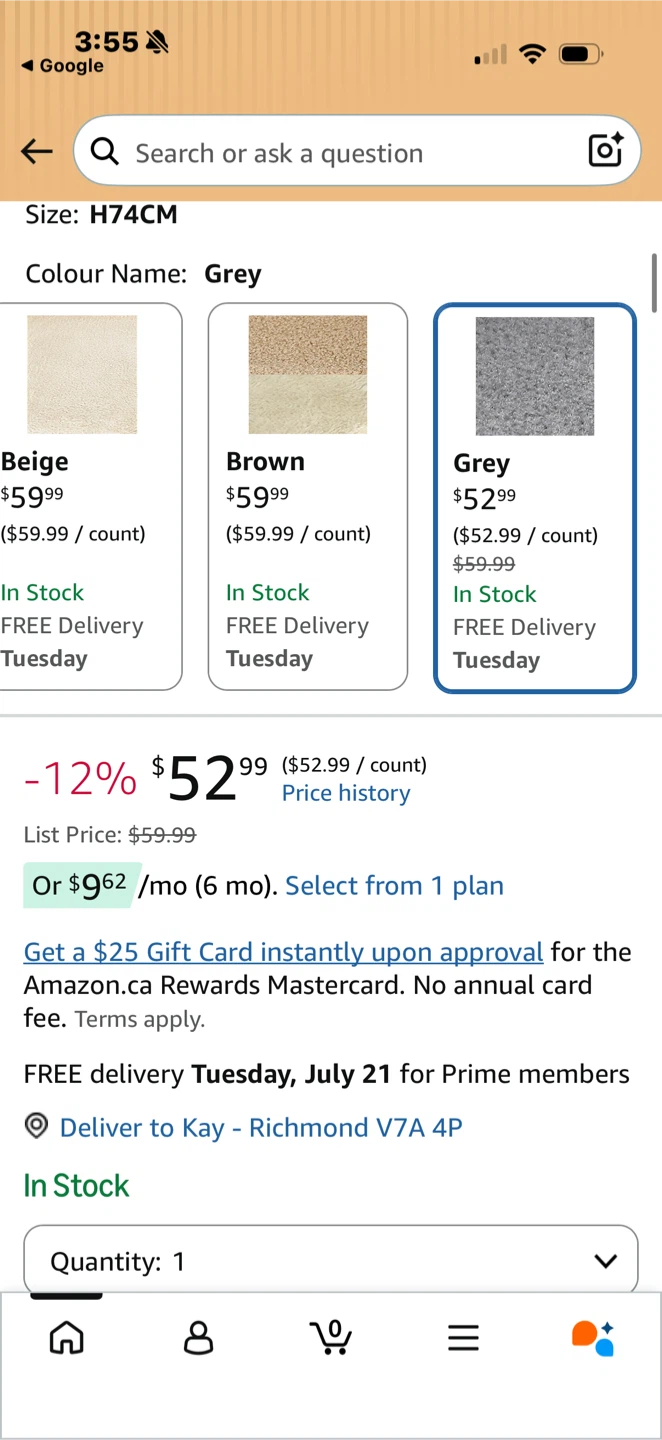Select the Grey colour option
Image resolution: width=662 pixels, height=1440 pixels.
(x=535, y=498)
